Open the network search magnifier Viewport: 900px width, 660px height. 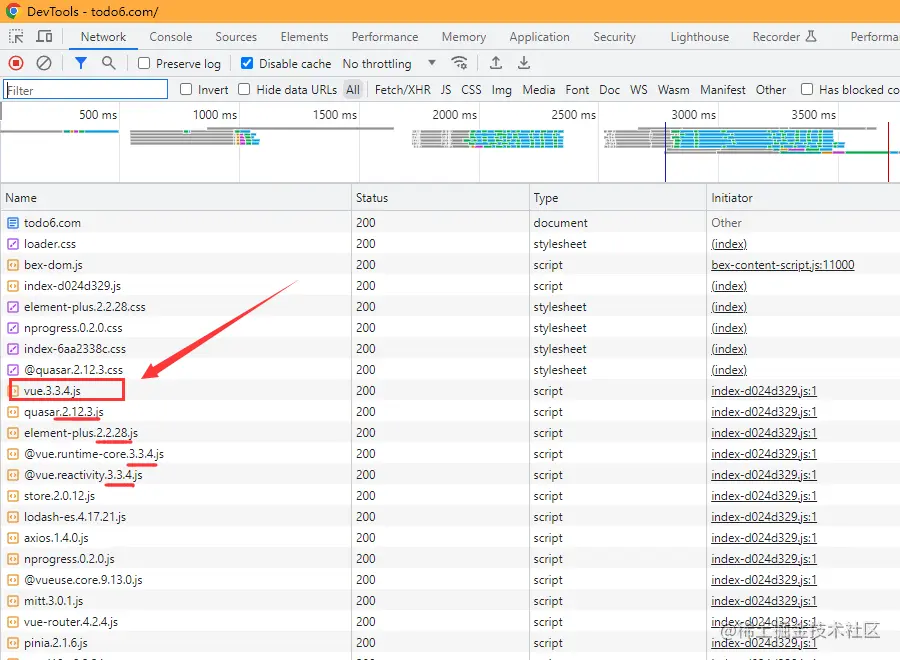108,63
